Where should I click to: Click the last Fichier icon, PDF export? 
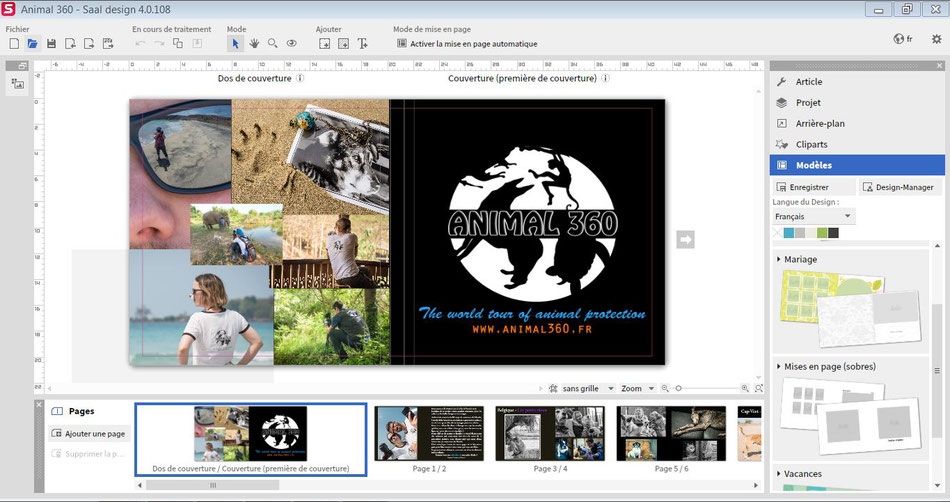click(x=108, y=44)
